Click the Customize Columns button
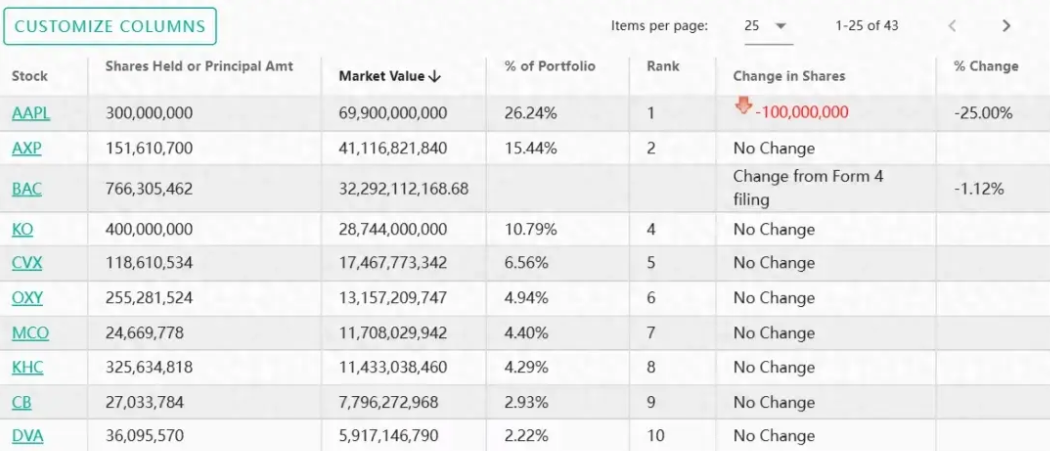This screenshot has width=1050, height=451. (110, 26)
